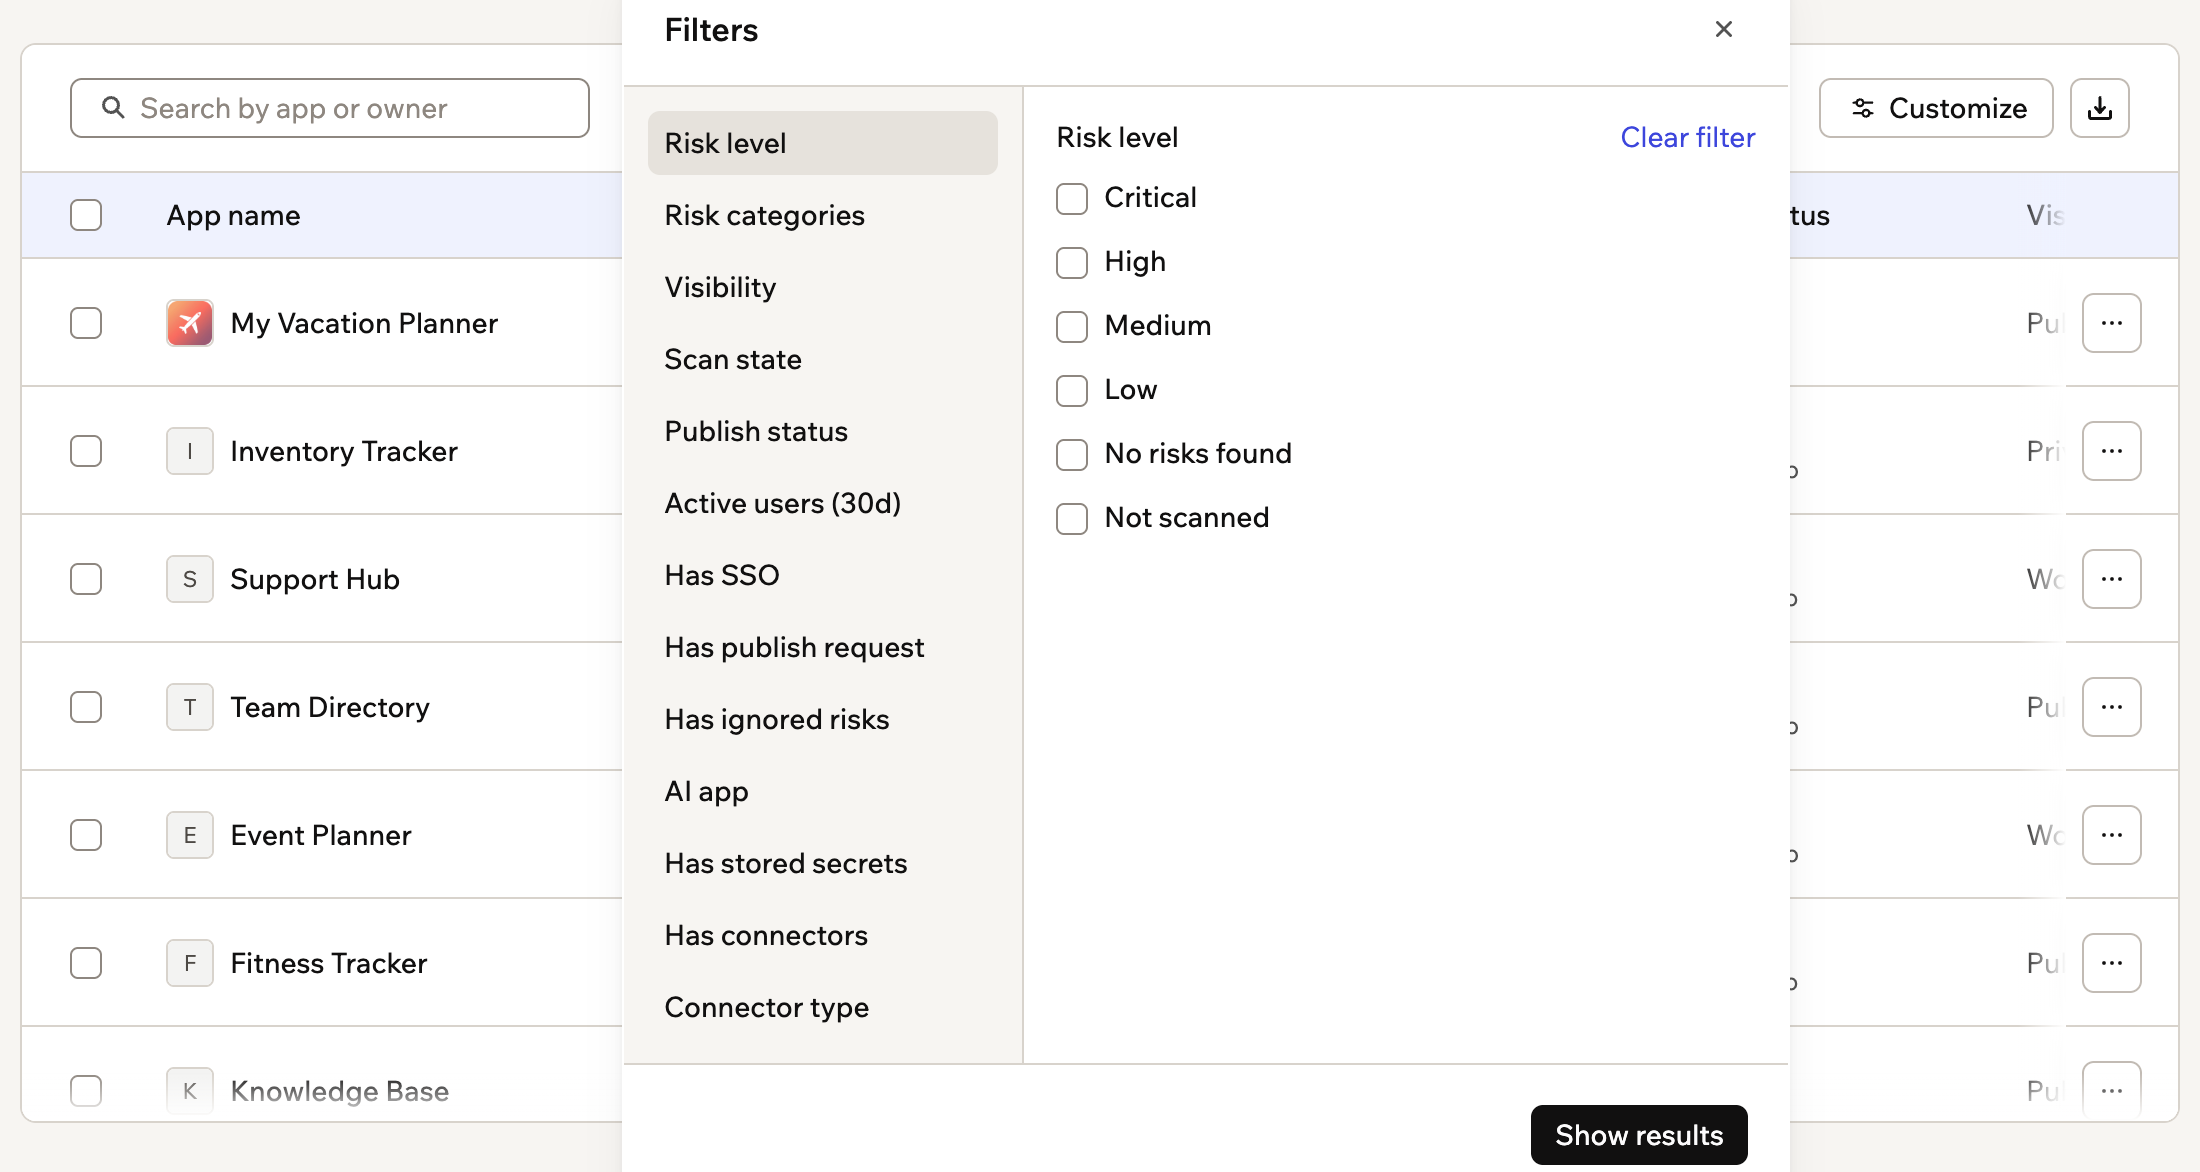Select the My Vacation Planner row checkbox
This screenshot has width=2200, height=1172.
[x=86, y=323]
